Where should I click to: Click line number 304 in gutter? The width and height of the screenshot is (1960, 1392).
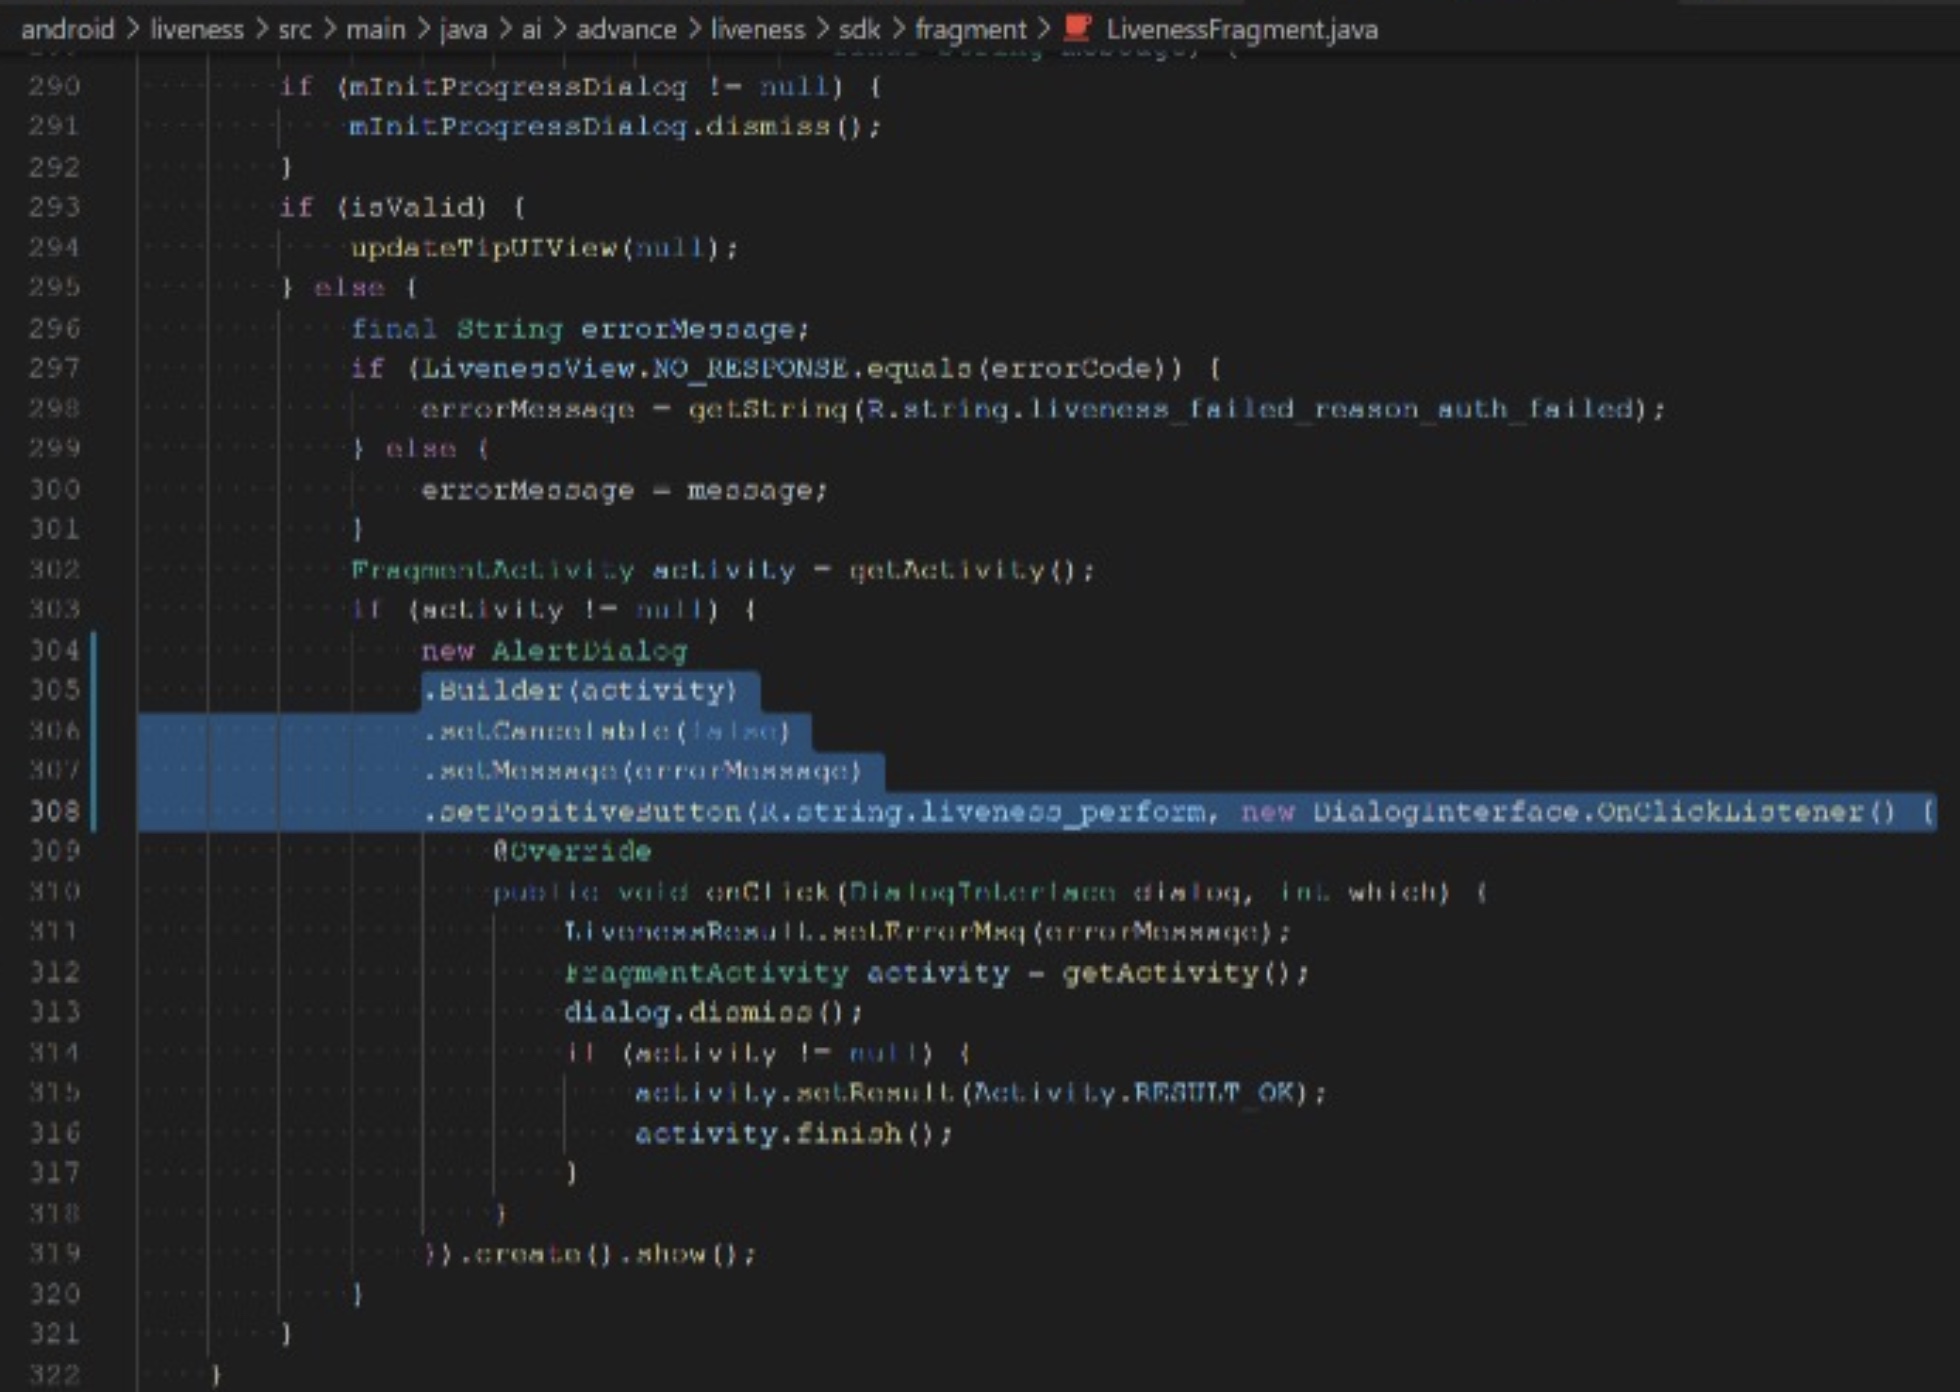coord(54,650)
